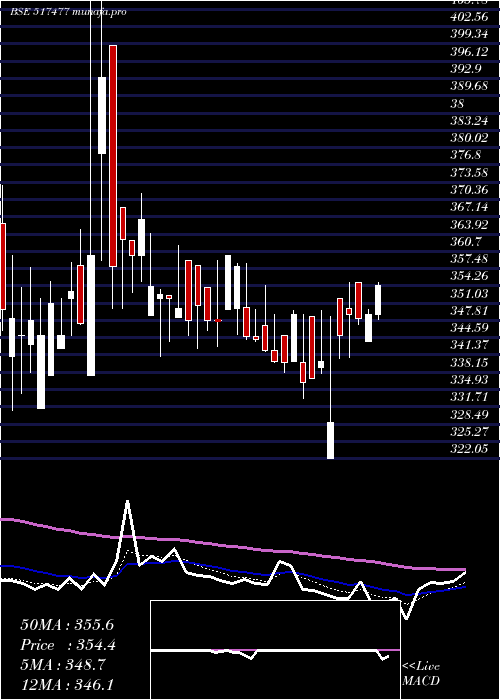Click the Live MACD label
Screen dimensions: 500x700
click(421, 674)
